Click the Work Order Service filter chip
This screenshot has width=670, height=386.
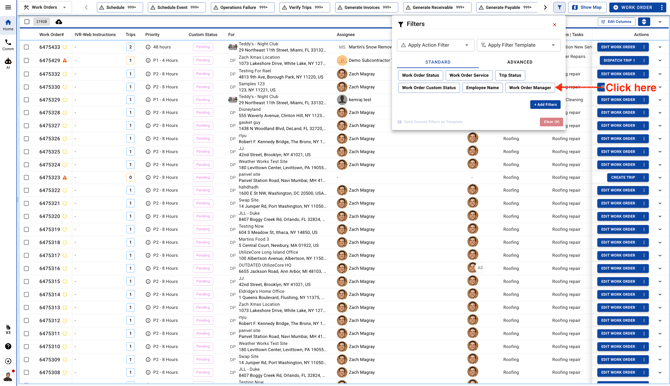pyautogui.click(x=469, y=75)
